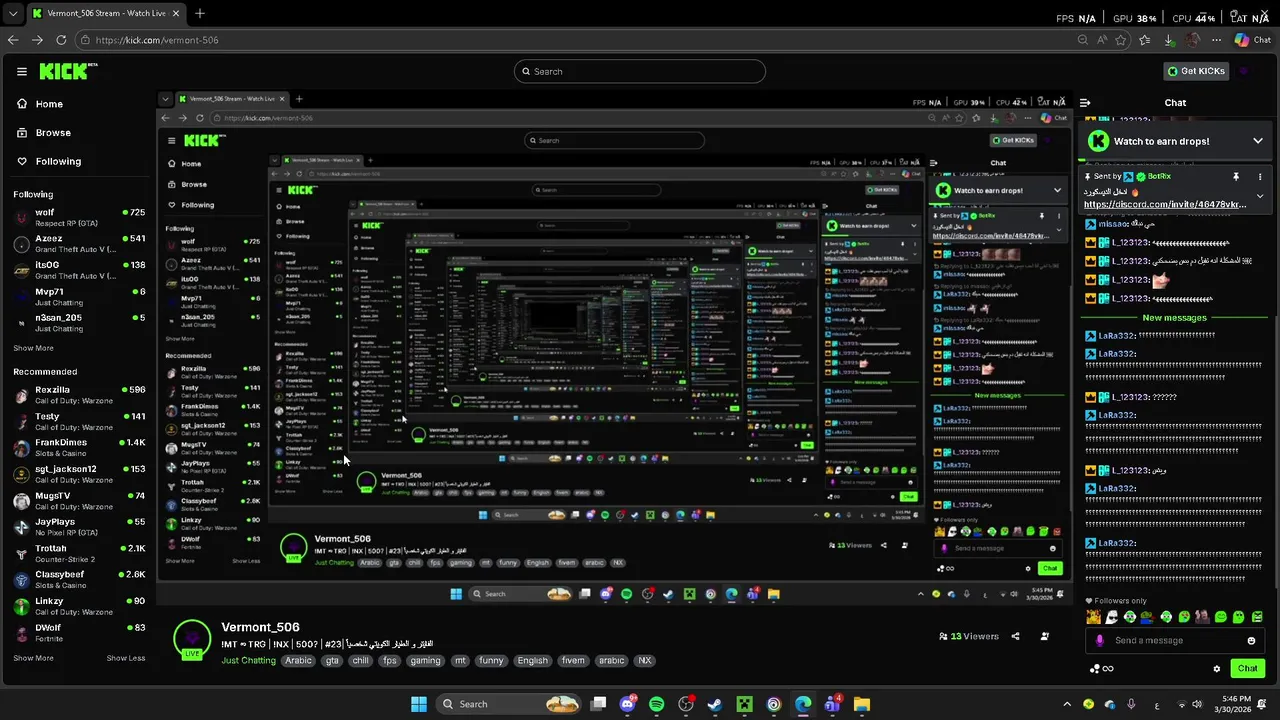Click the purple microphone icon in chat input
The width and height of the screenshot is (1280, 720).
point(1100,641)
